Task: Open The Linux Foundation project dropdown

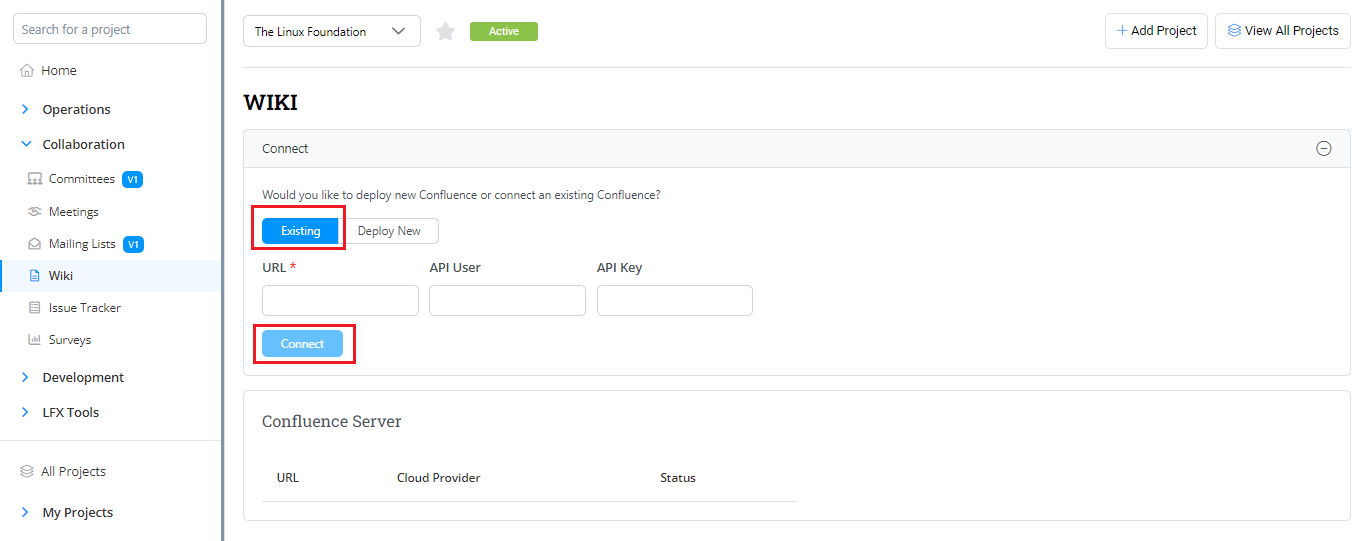Action: pyautogui.click(x=331, y=32)
